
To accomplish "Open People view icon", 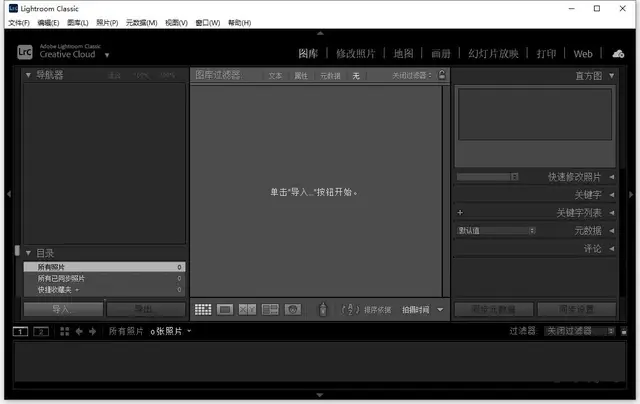I will coord(292,310).
